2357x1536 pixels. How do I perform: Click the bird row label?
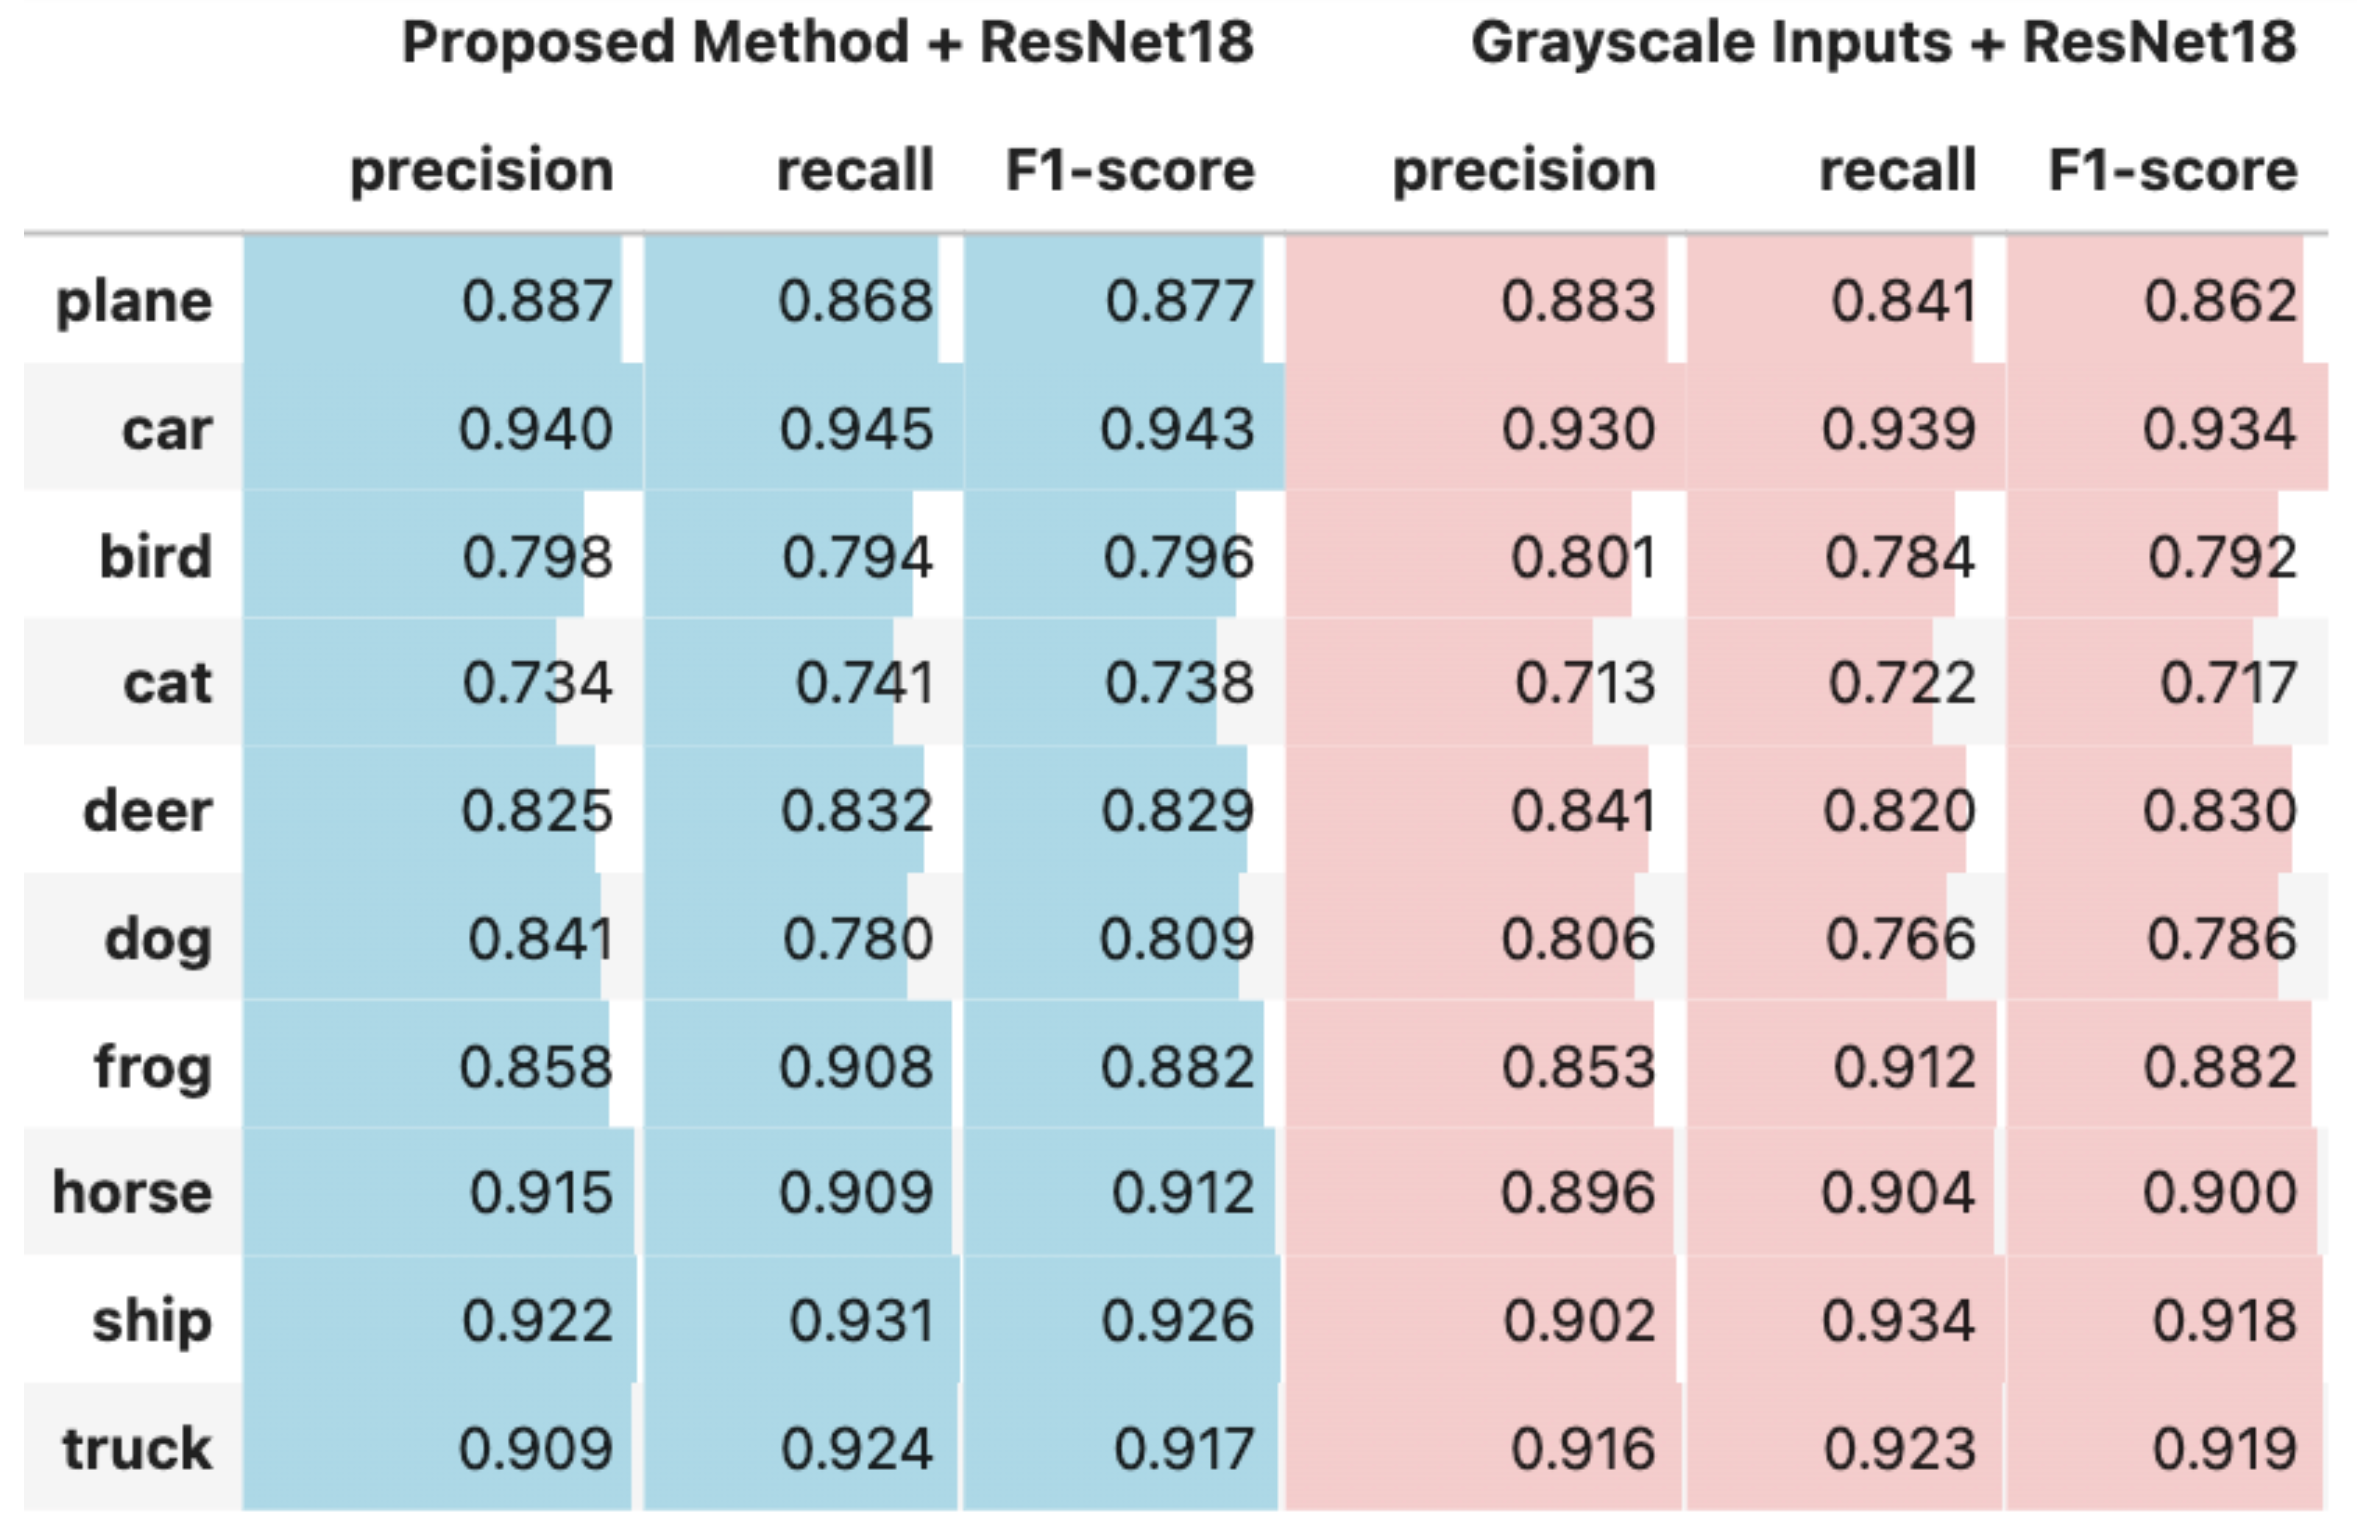point(155,556)
